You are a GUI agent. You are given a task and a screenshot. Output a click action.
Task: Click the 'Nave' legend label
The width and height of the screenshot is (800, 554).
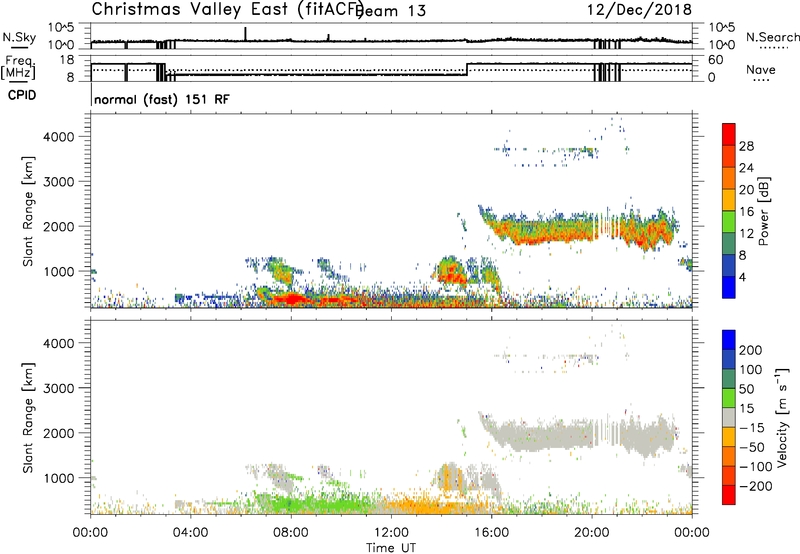click(761, 70)
